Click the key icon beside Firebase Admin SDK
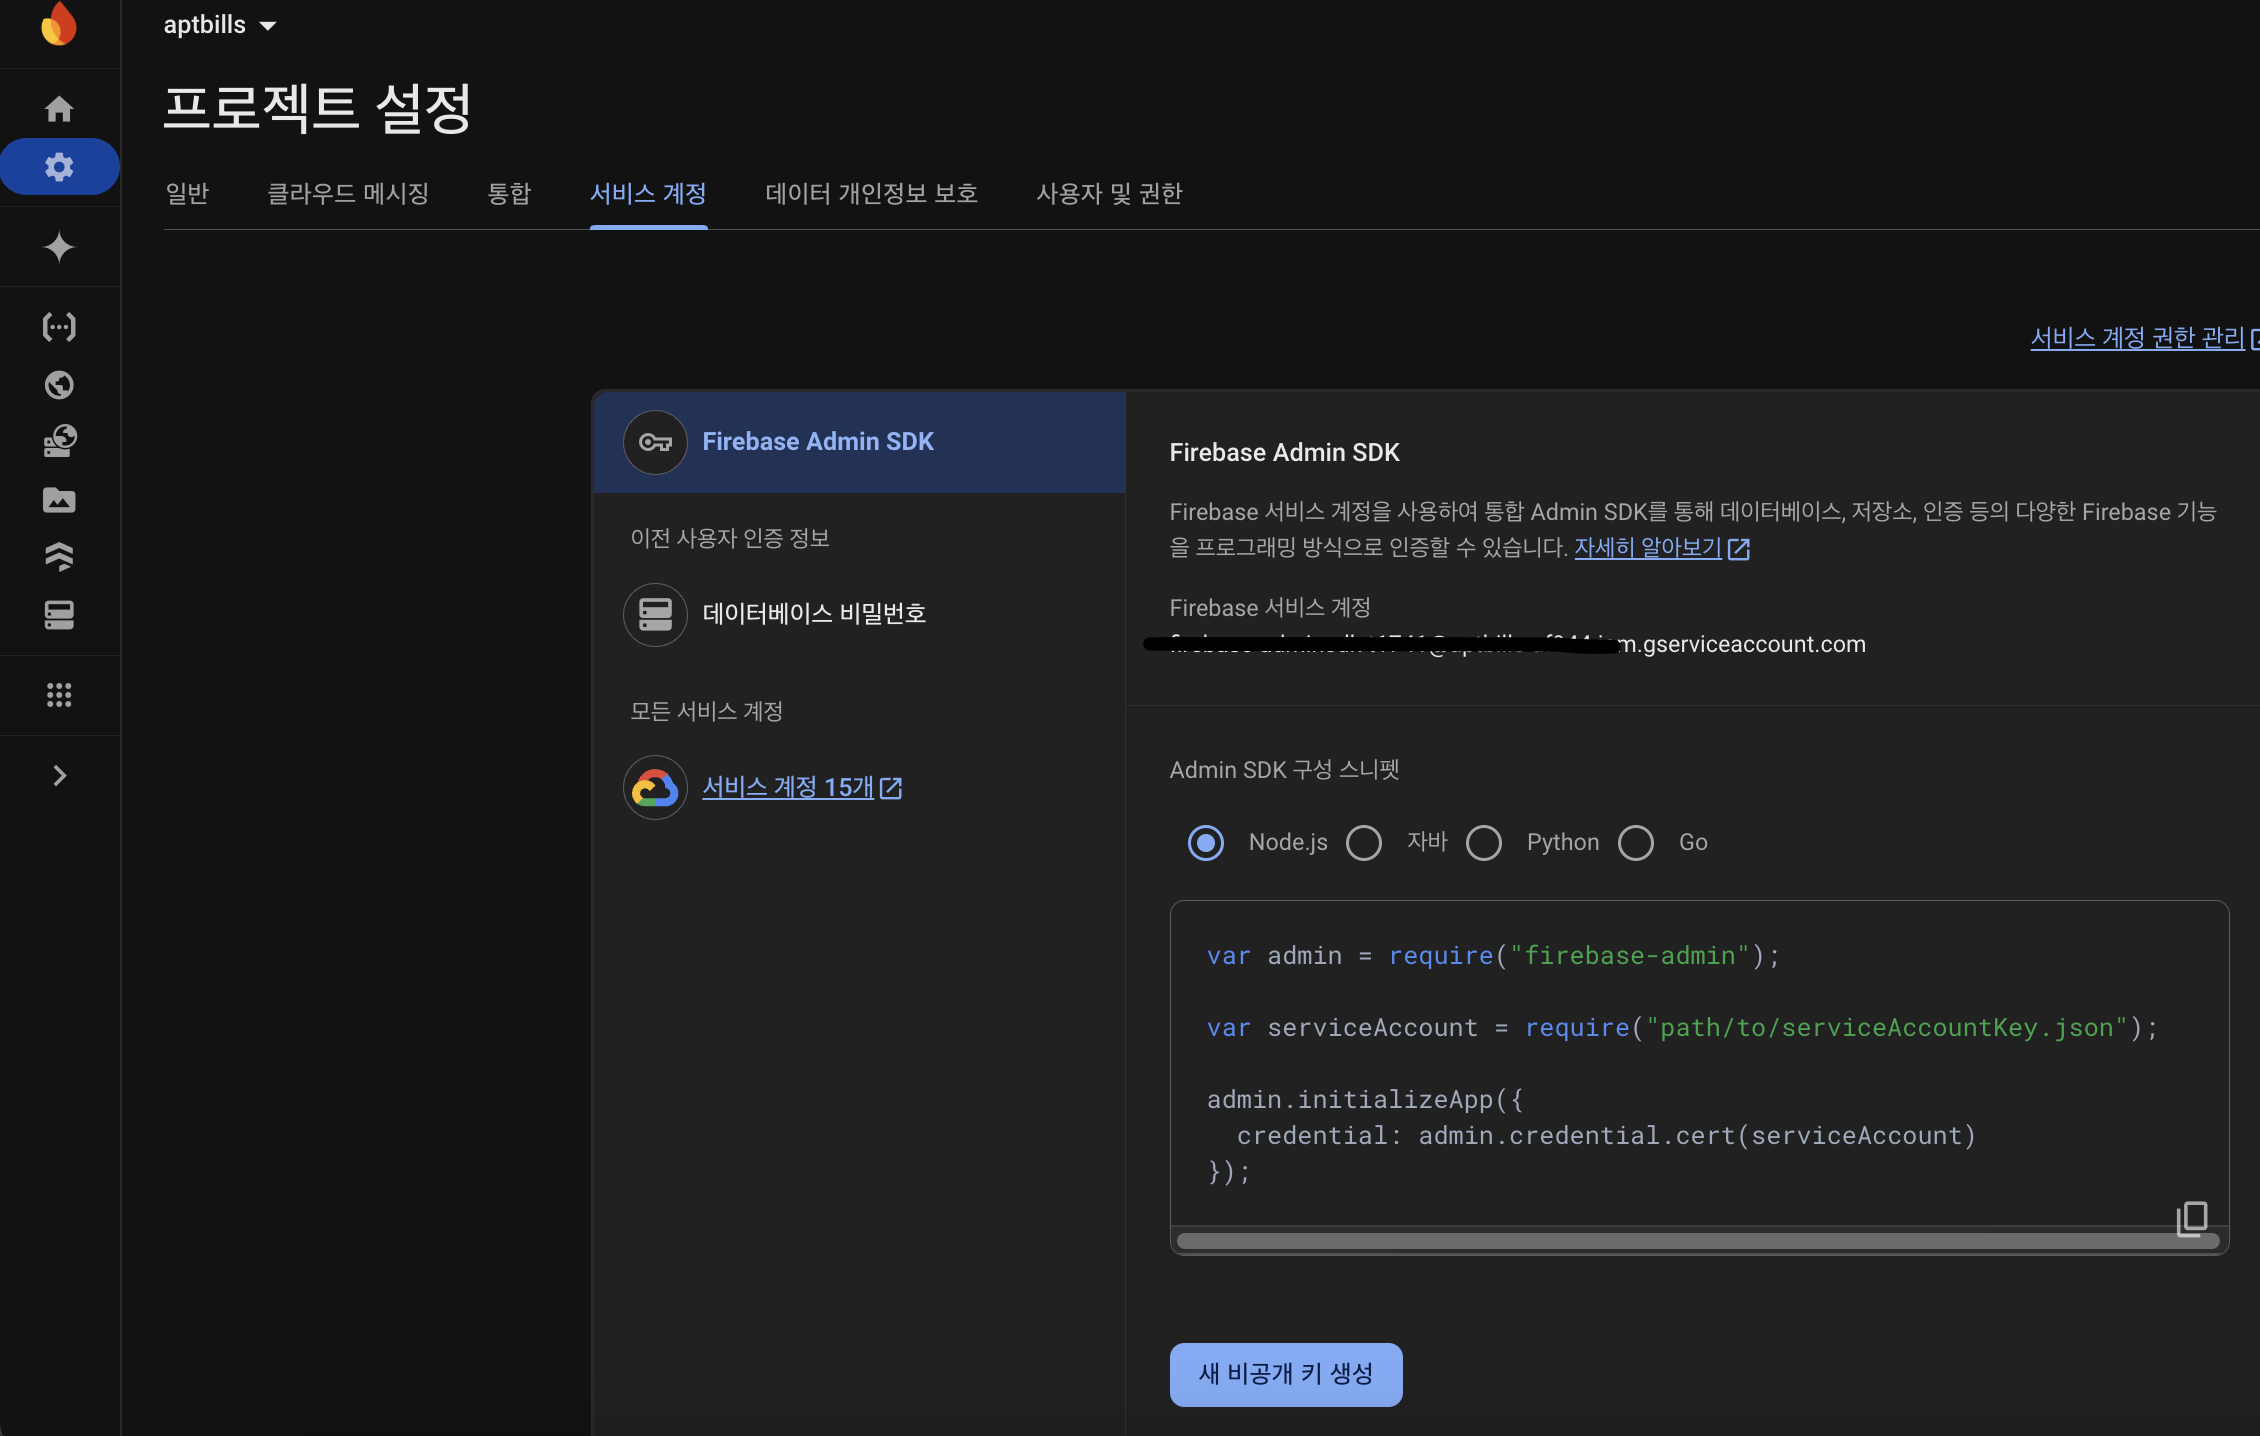 pos(655,442)
